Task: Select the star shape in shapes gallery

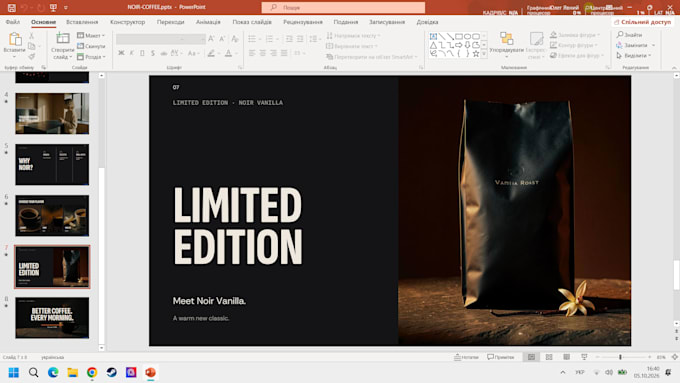Action: click(476, 53)
